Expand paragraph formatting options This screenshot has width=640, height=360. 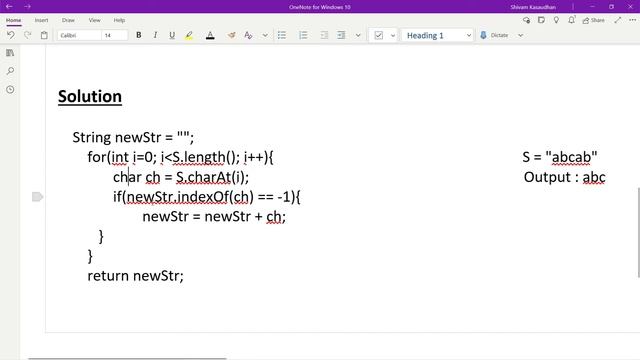point(358,36)
